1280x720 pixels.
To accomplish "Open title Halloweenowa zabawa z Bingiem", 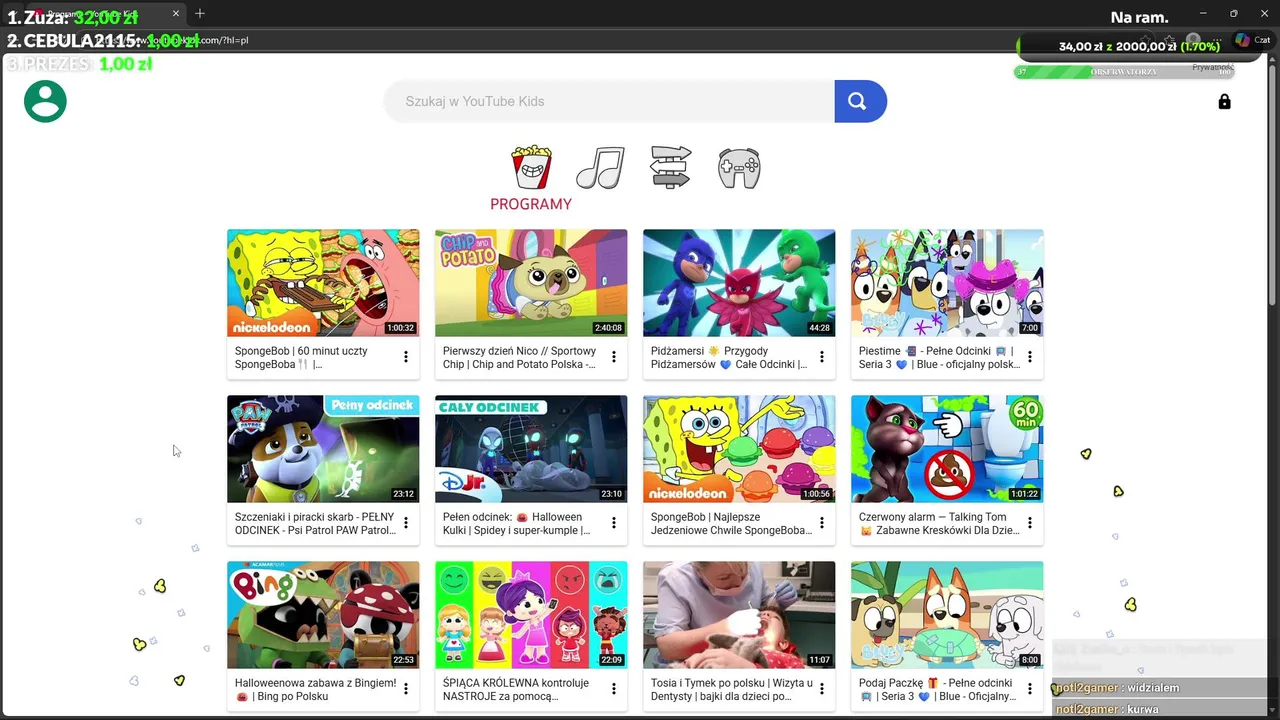I will [315, 690].
